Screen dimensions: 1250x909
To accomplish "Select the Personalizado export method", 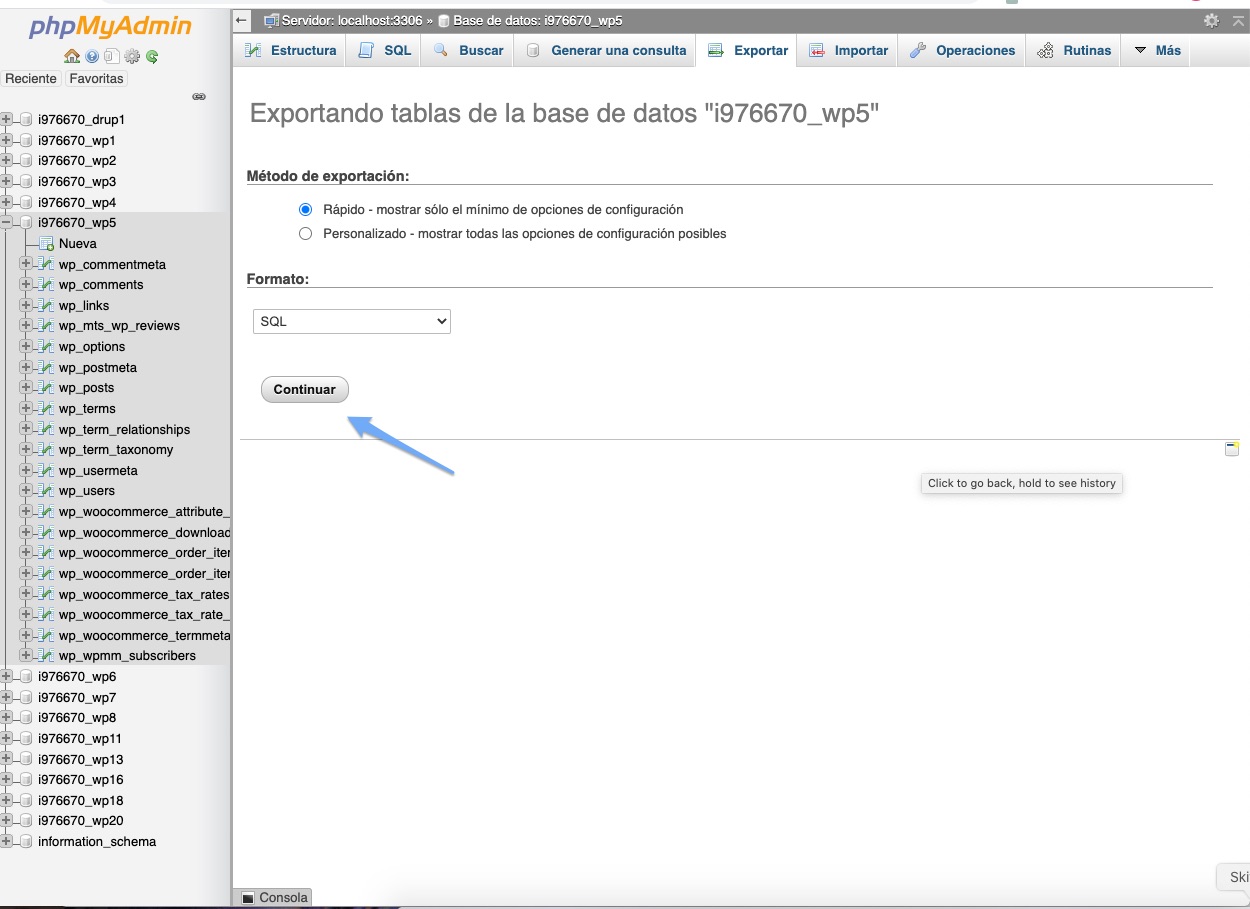I will (x=306, y=234).
